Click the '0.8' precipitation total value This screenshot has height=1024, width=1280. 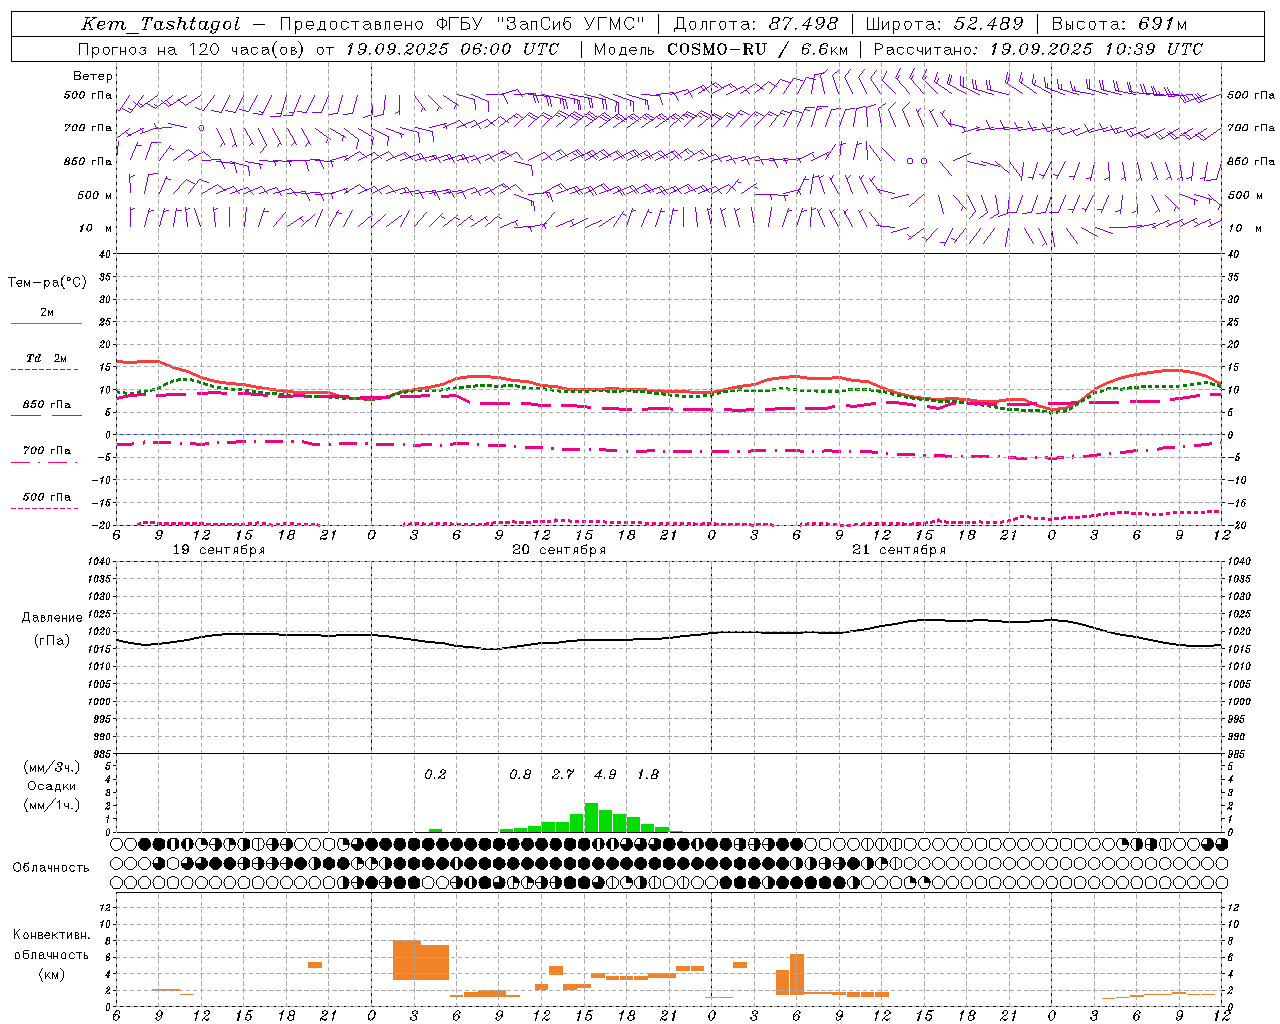tap(520, 775)
